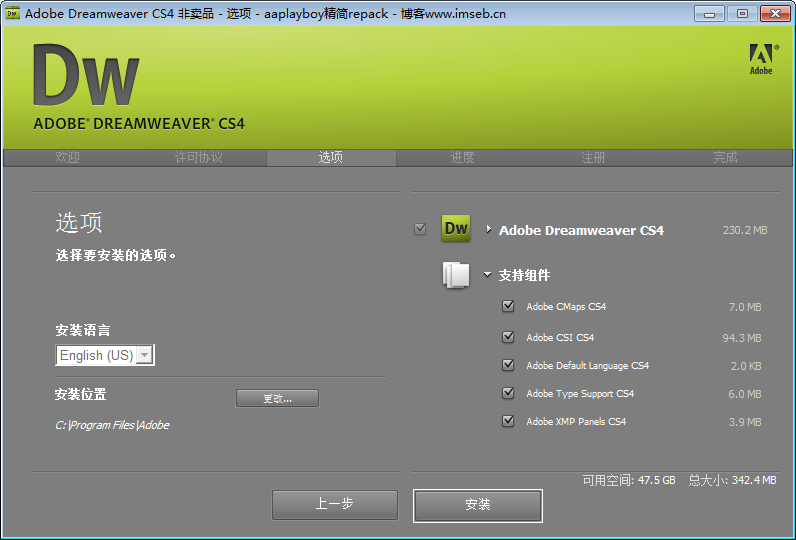796x540 pixels.
Task: Select the 完成 step tab
Action: coord(725,157)
